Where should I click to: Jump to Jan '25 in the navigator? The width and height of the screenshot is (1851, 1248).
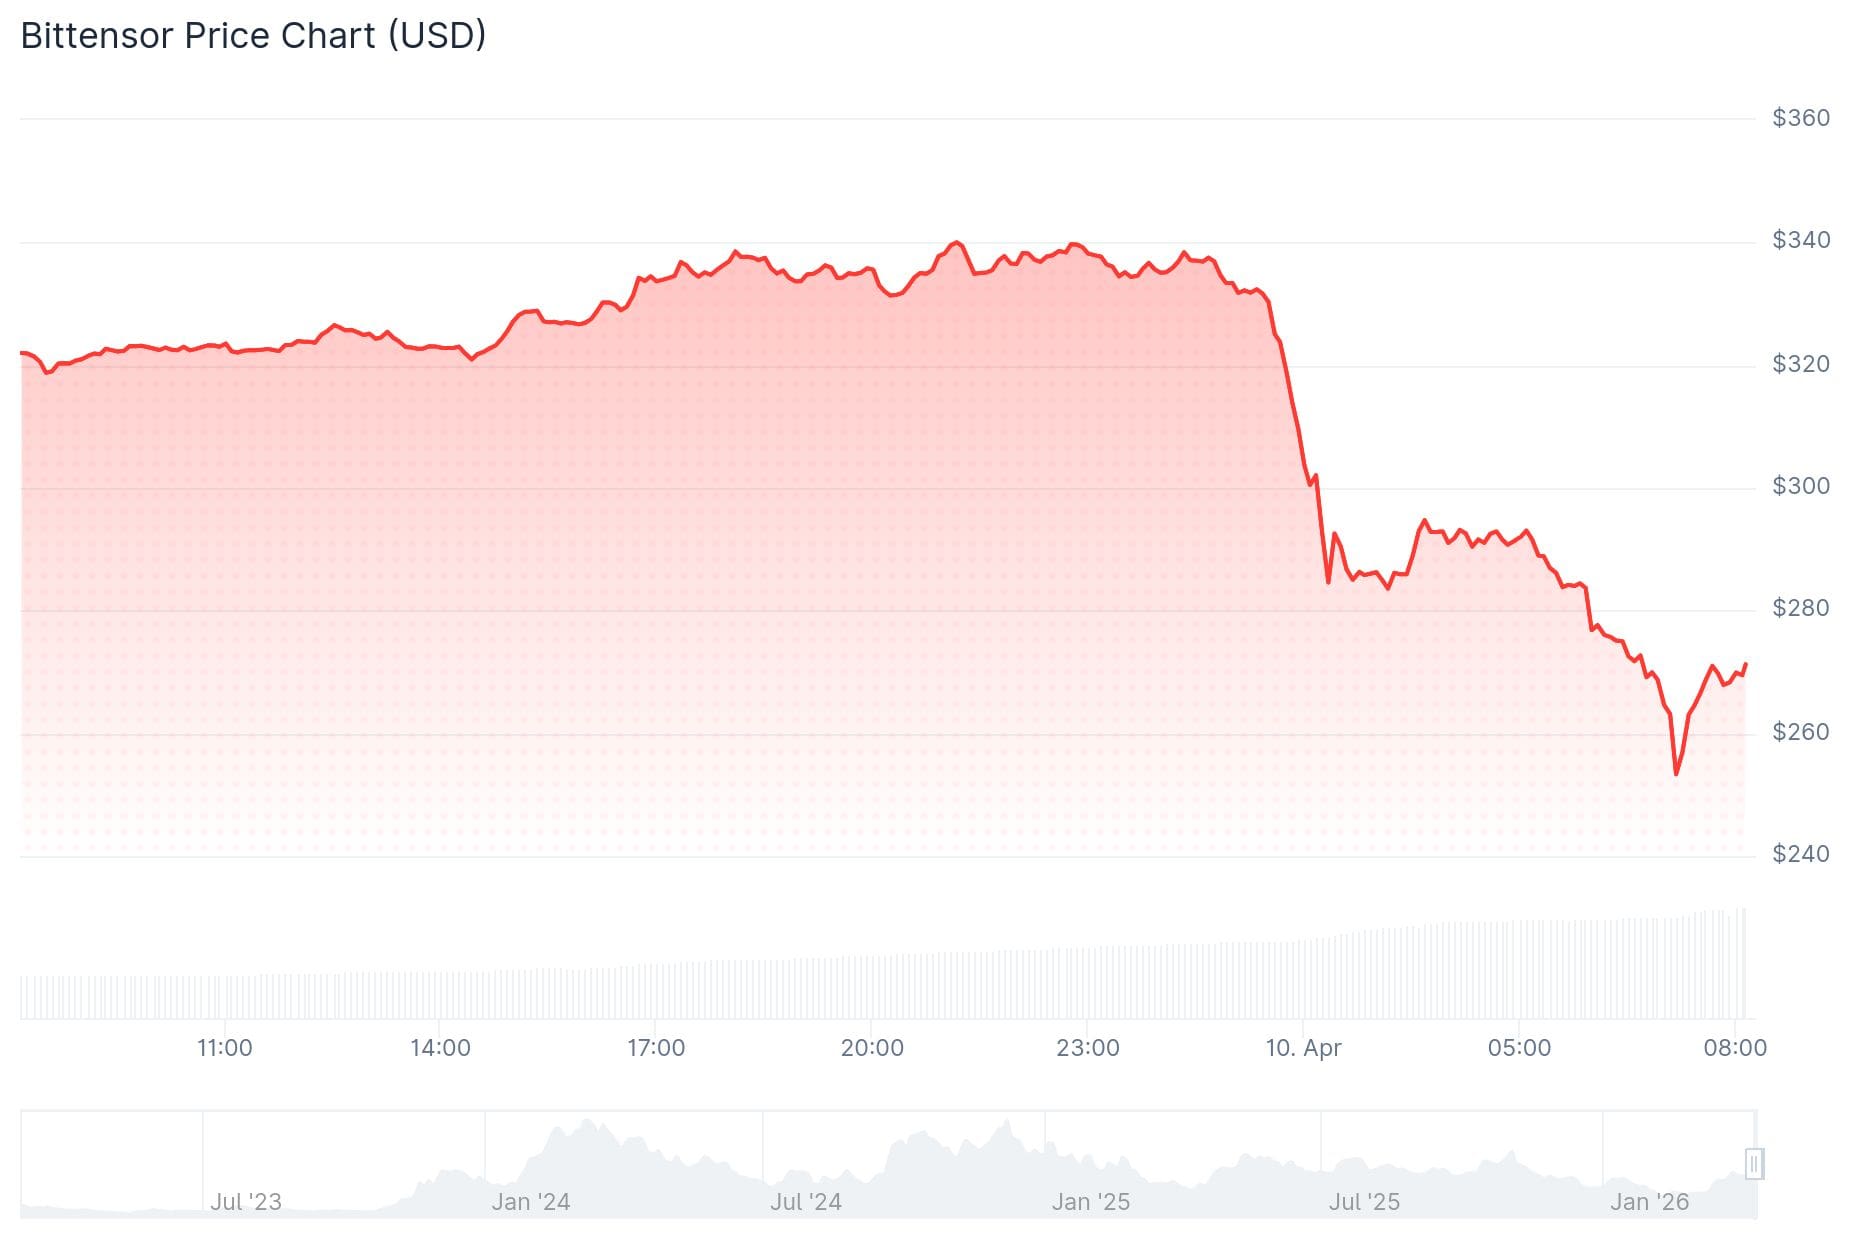point(1090,1202)
